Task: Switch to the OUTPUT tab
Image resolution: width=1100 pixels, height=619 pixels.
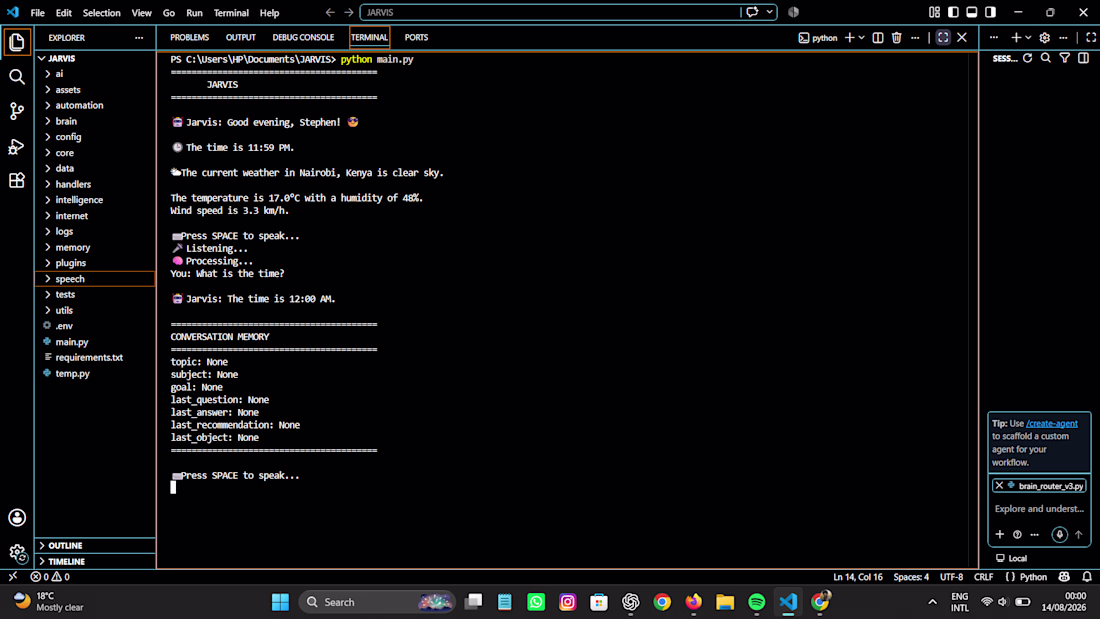Action: click(241, 38)
